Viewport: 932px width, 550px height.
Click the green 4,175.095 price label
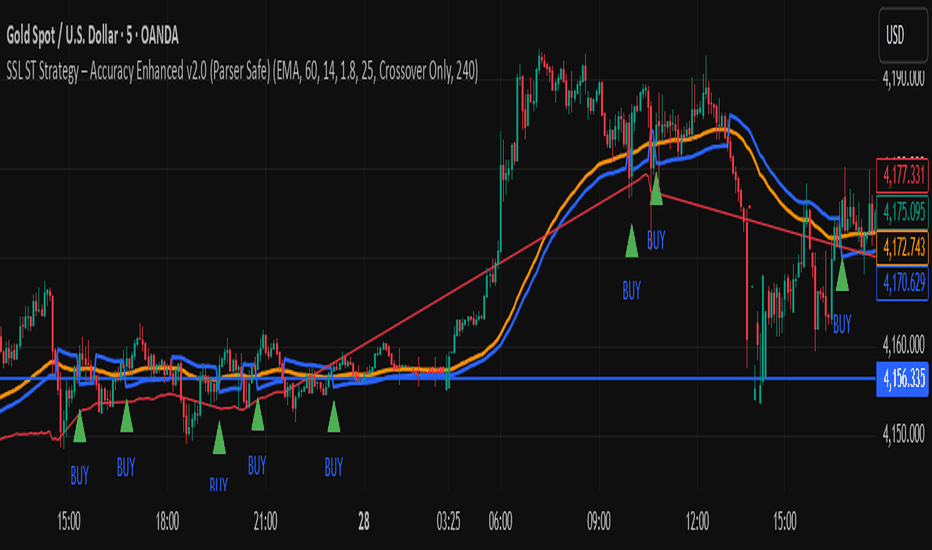(902, 211)
